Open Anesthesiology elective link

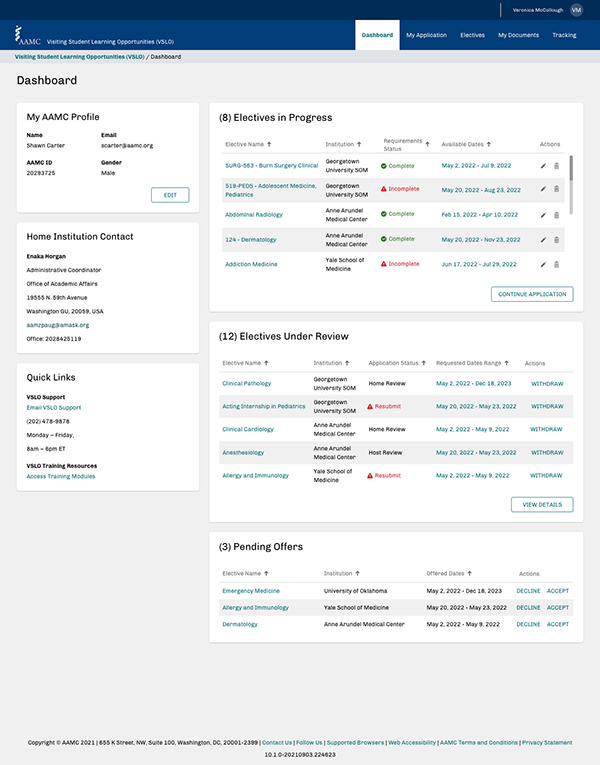(243, 453)
